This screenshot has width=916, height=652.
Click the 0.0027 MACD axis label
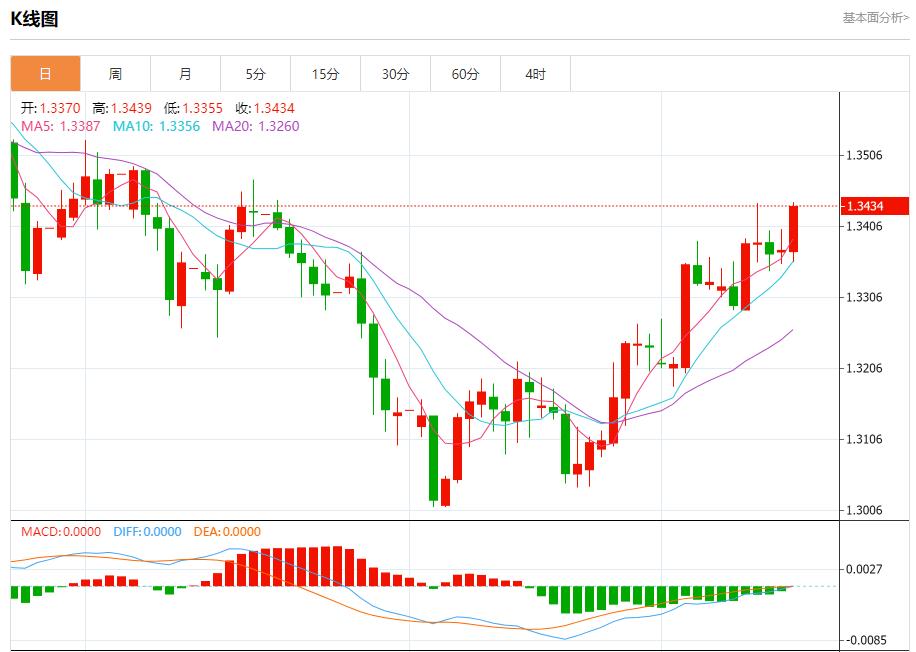[866, 569]
